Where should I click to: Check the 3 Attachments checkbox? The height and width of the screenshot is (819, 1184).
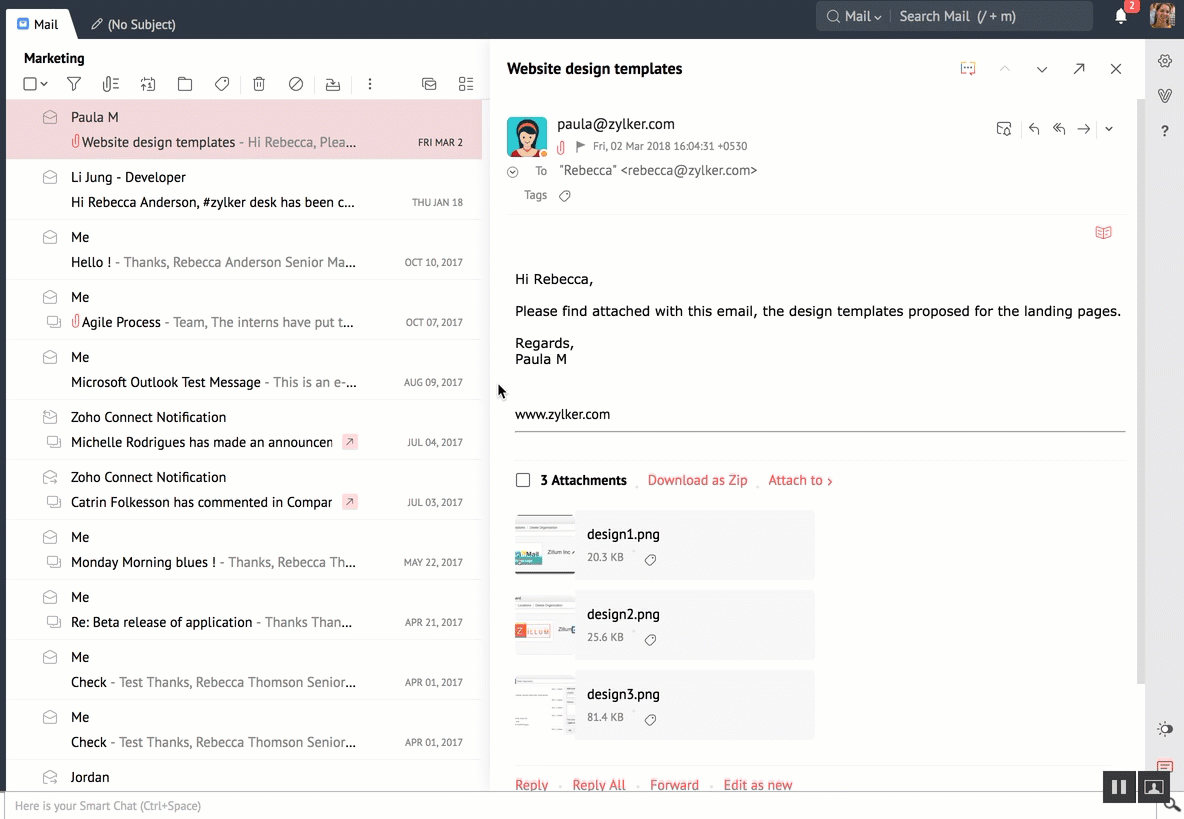click(x=523, y=480)
